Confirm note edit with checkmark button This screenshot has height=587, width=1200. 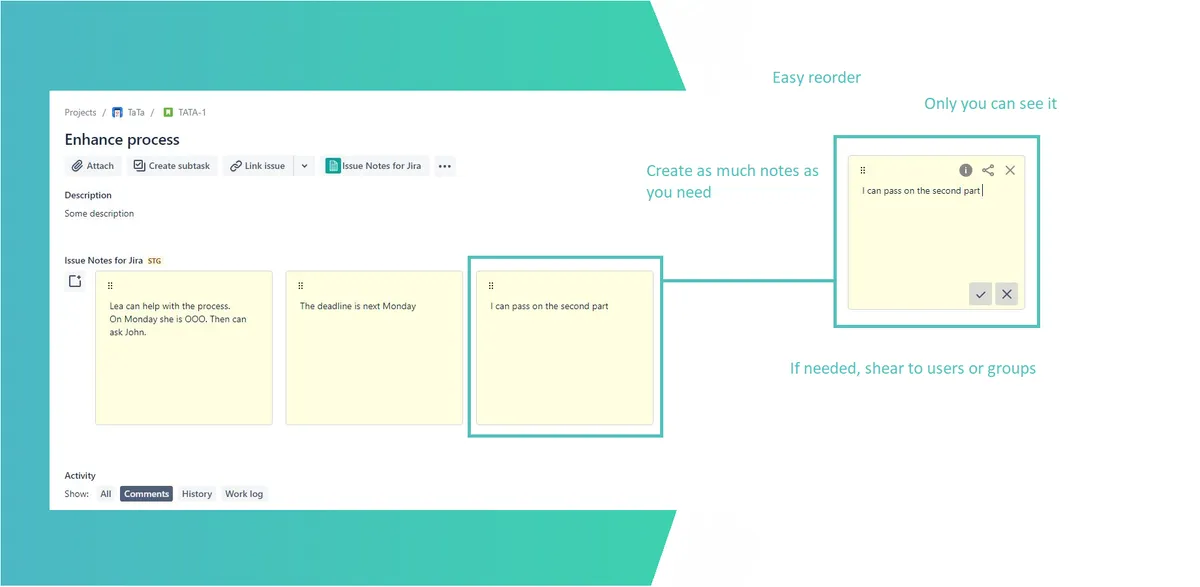(981, 294)
